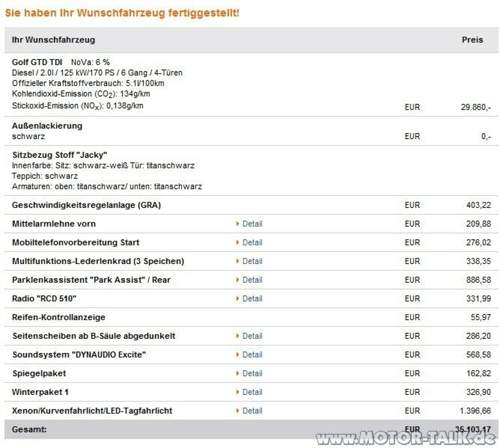Click arrow icon beside Radio RCD 510 Detail
Viewport: 500px width, 448px height.
[x=237, y=298]
